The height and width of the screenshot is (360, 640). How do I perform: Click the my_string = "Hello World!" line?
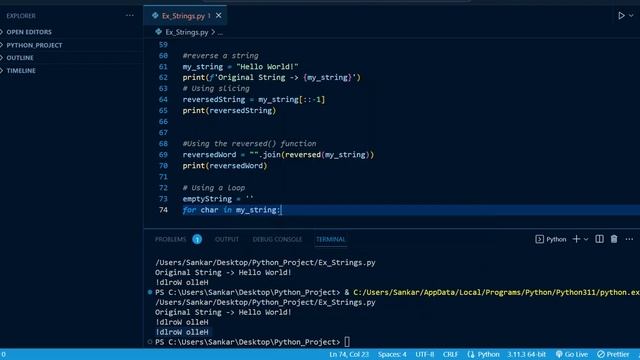(x=240, y=67)
